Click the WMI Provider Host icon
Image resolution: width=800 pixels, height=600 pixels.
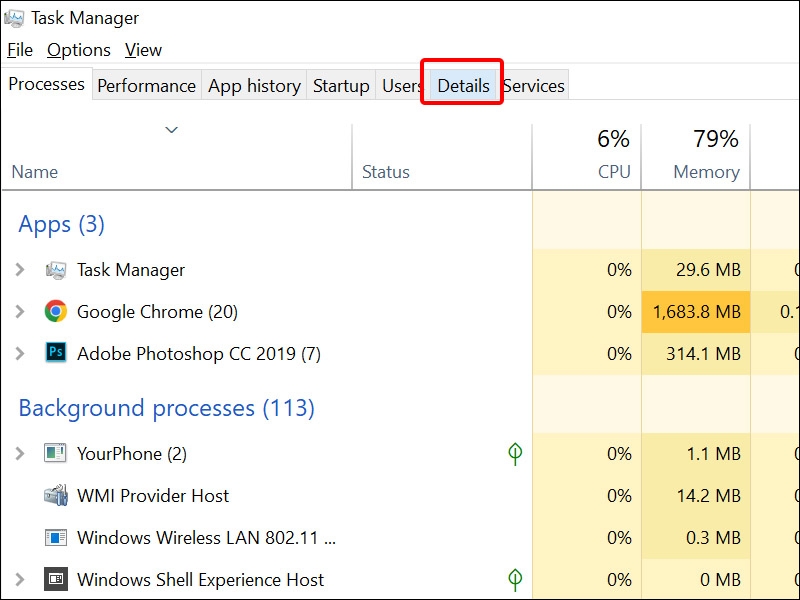click(x=56, y=496)
